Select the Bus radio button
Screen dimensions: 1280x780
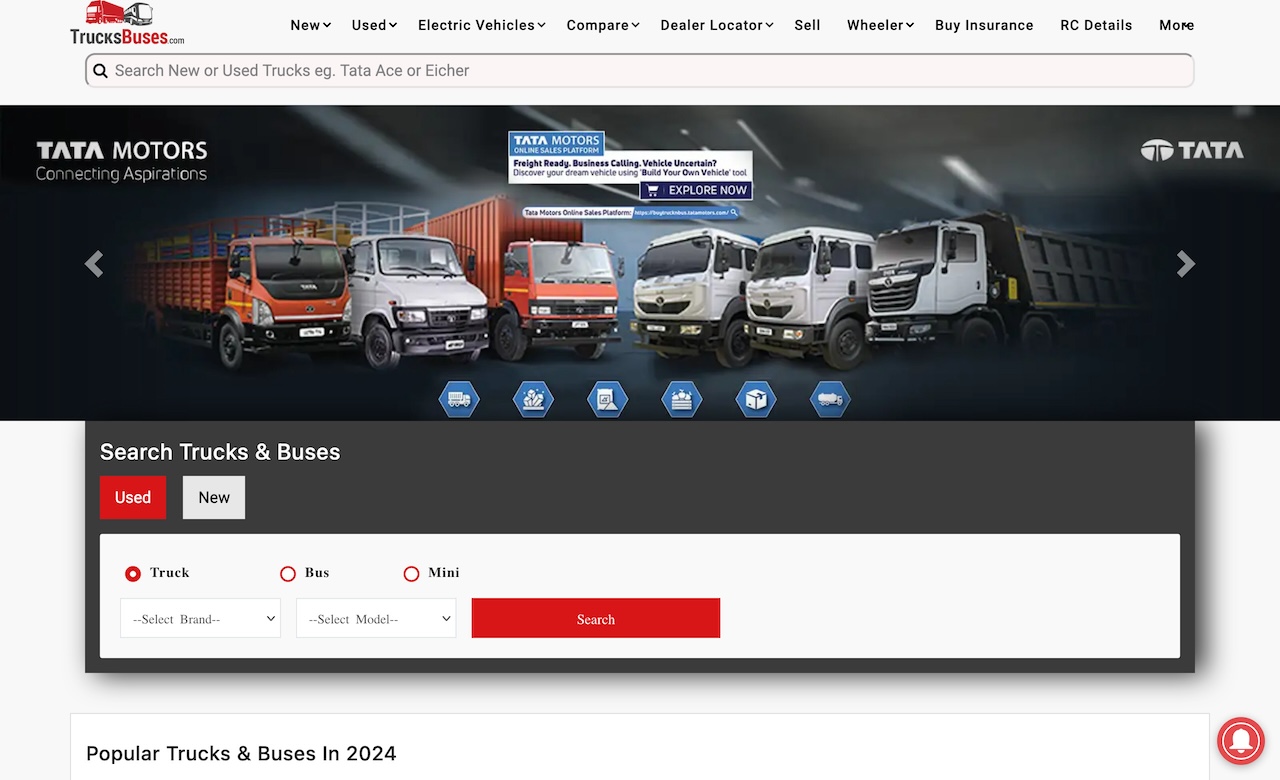tap(288, 574)
